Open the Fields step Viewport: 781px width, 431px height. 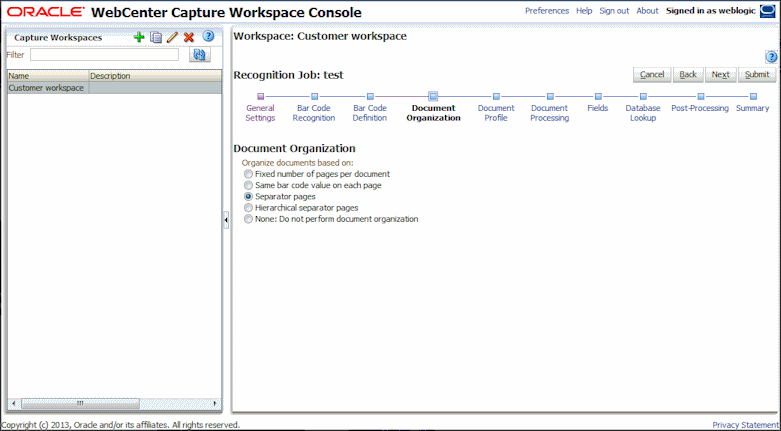click(x=598, y=108)
